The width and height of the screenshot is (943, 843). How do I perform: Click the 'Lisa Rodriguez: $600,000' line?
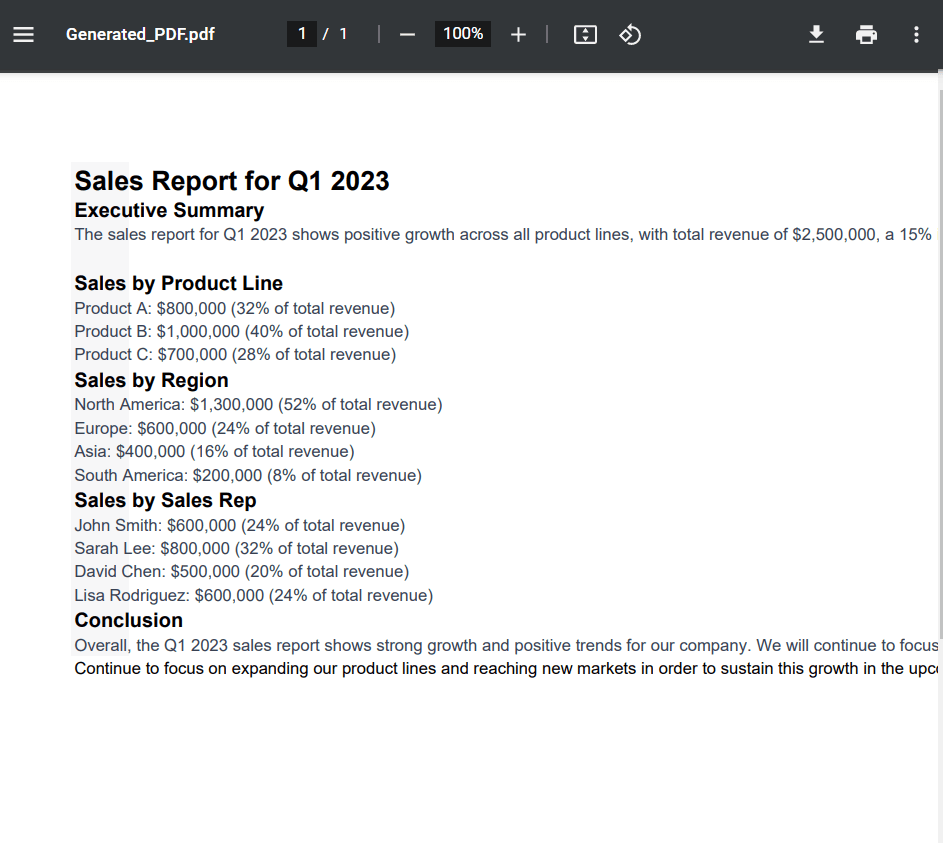(x=253, y=596)
